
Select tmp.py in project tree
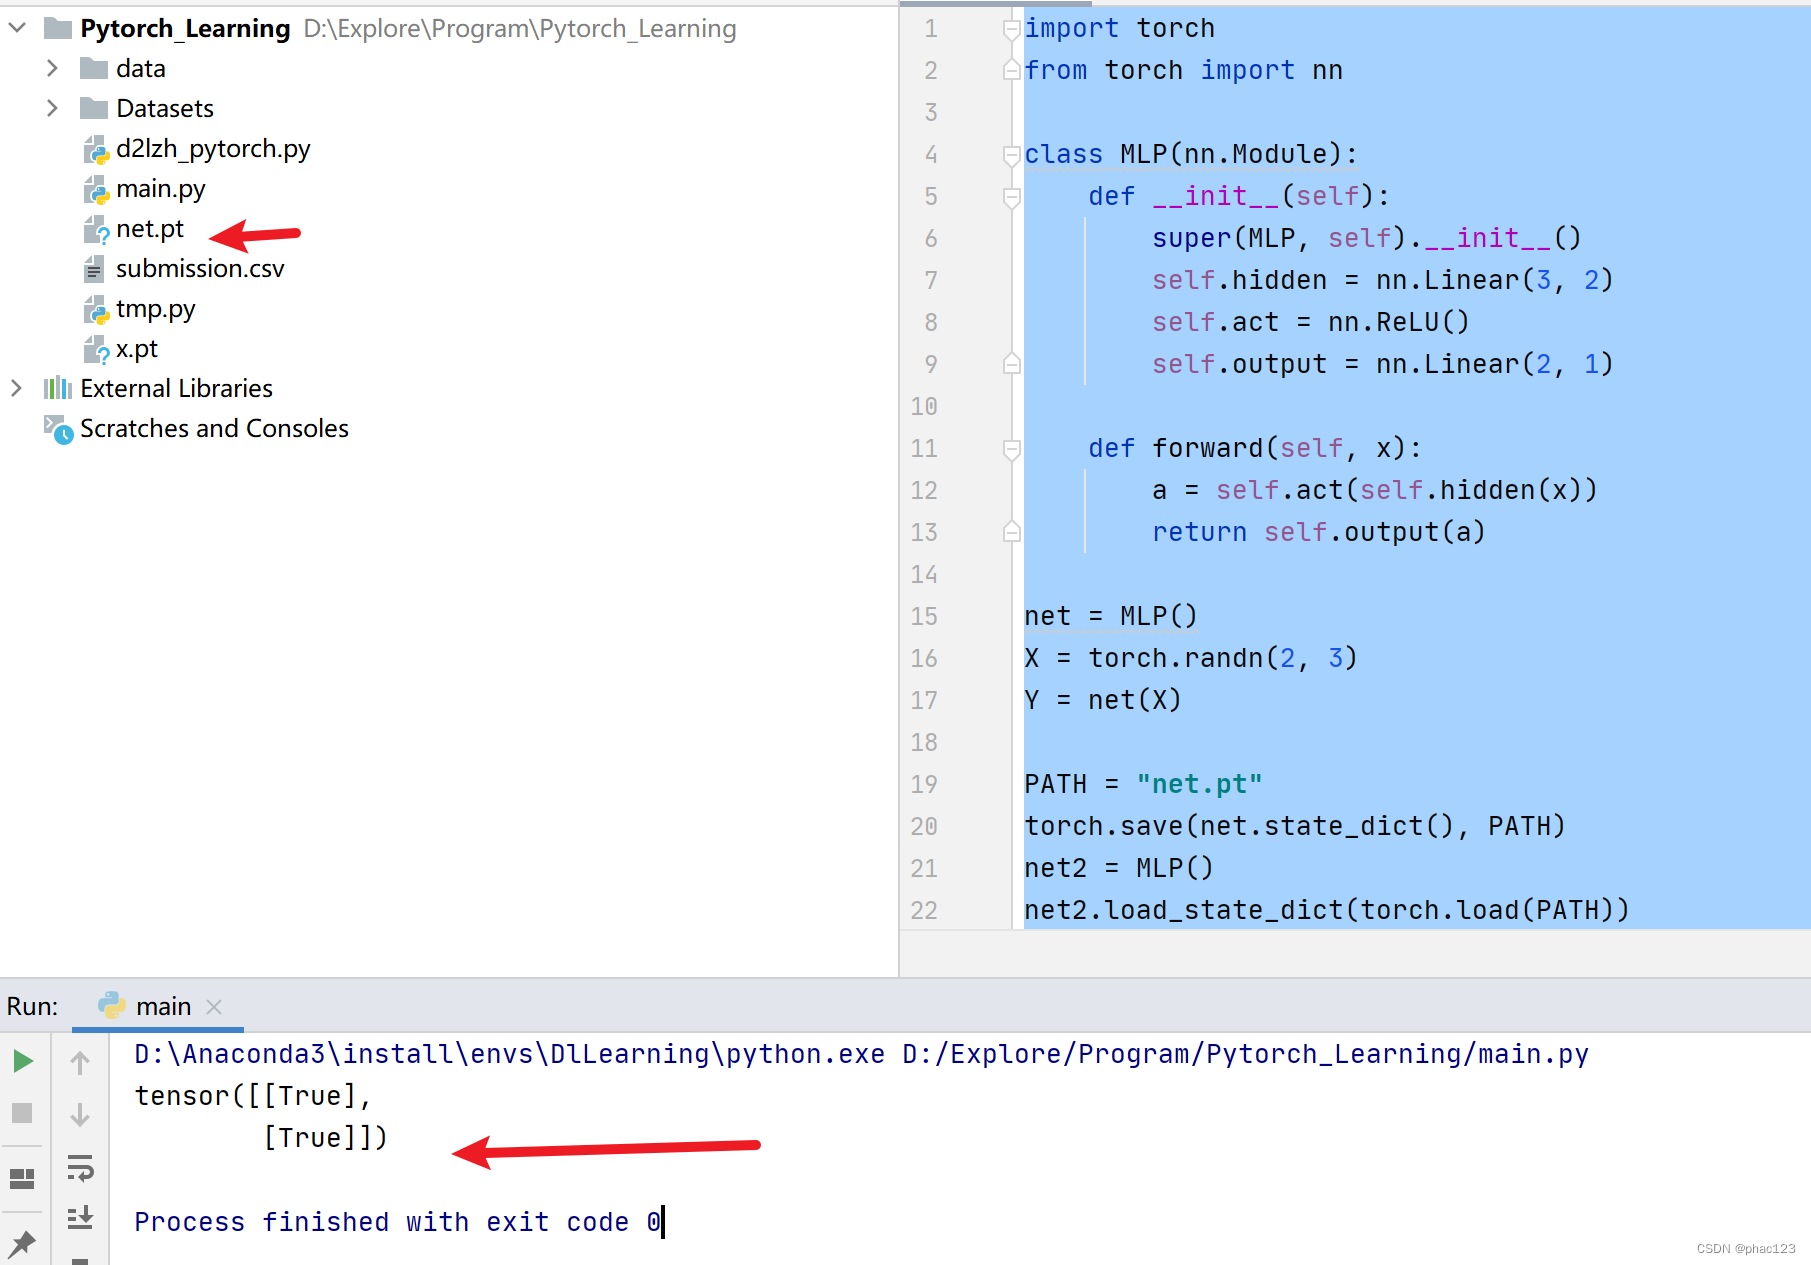155,309
